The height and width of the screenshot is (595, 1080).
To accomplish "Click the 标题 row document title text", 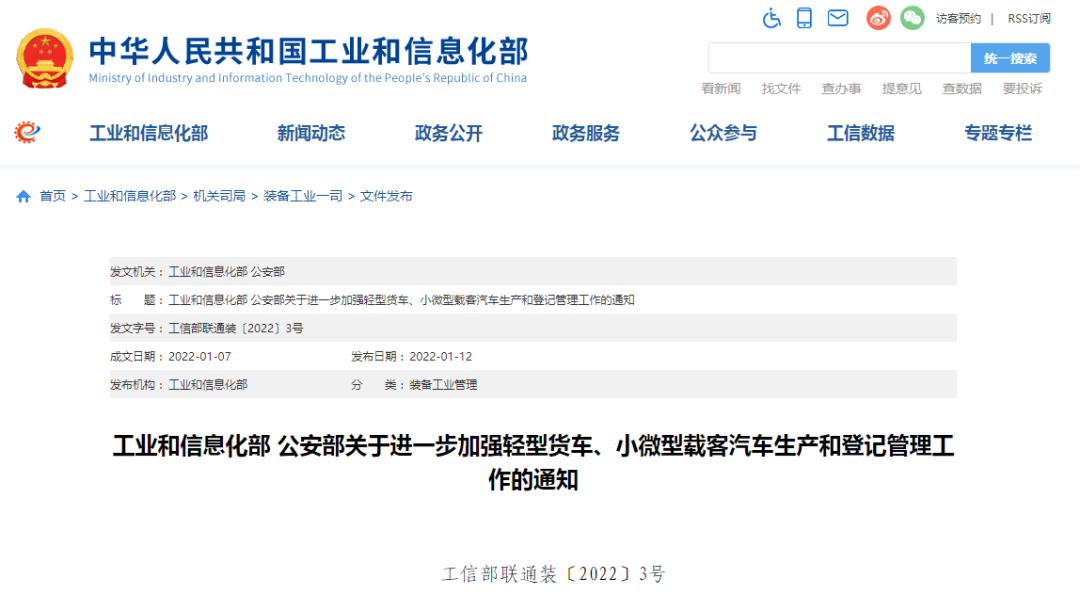I will tap(402, 300).
